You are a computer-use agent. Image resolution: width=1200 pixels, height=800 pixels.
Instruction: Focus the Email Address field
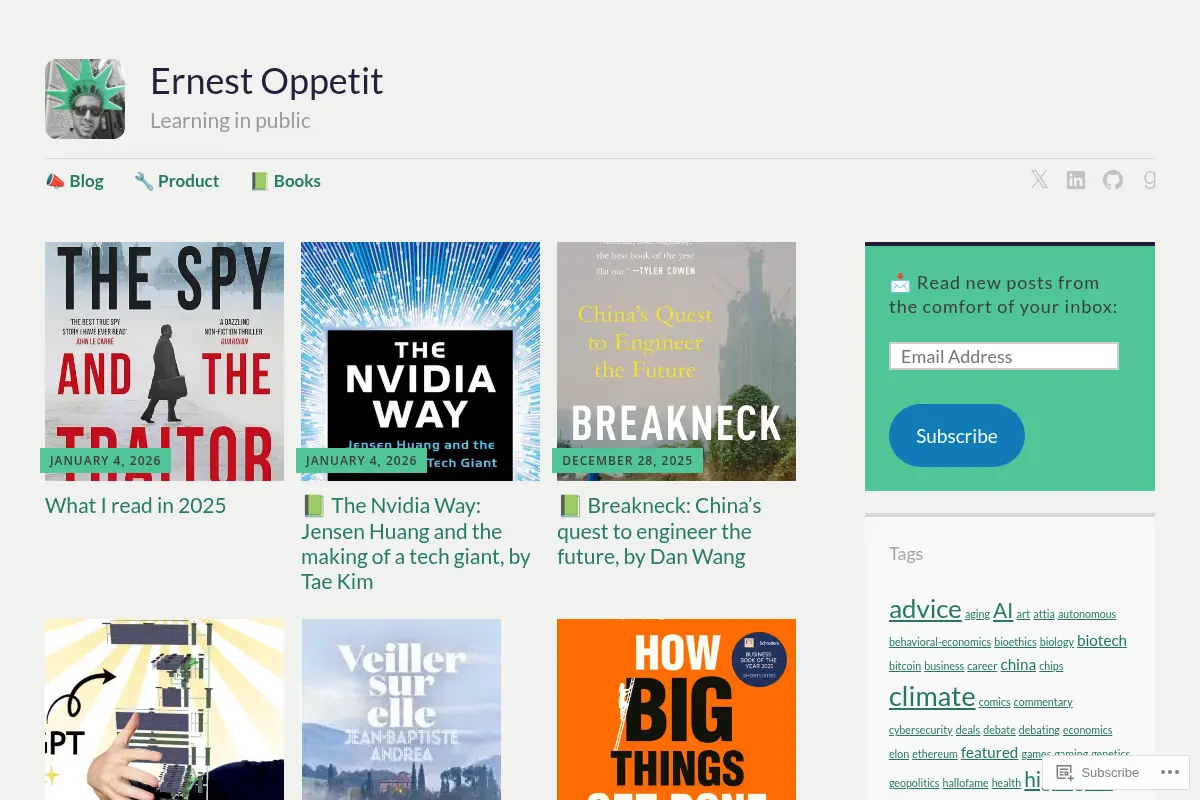click(1004, 356)
